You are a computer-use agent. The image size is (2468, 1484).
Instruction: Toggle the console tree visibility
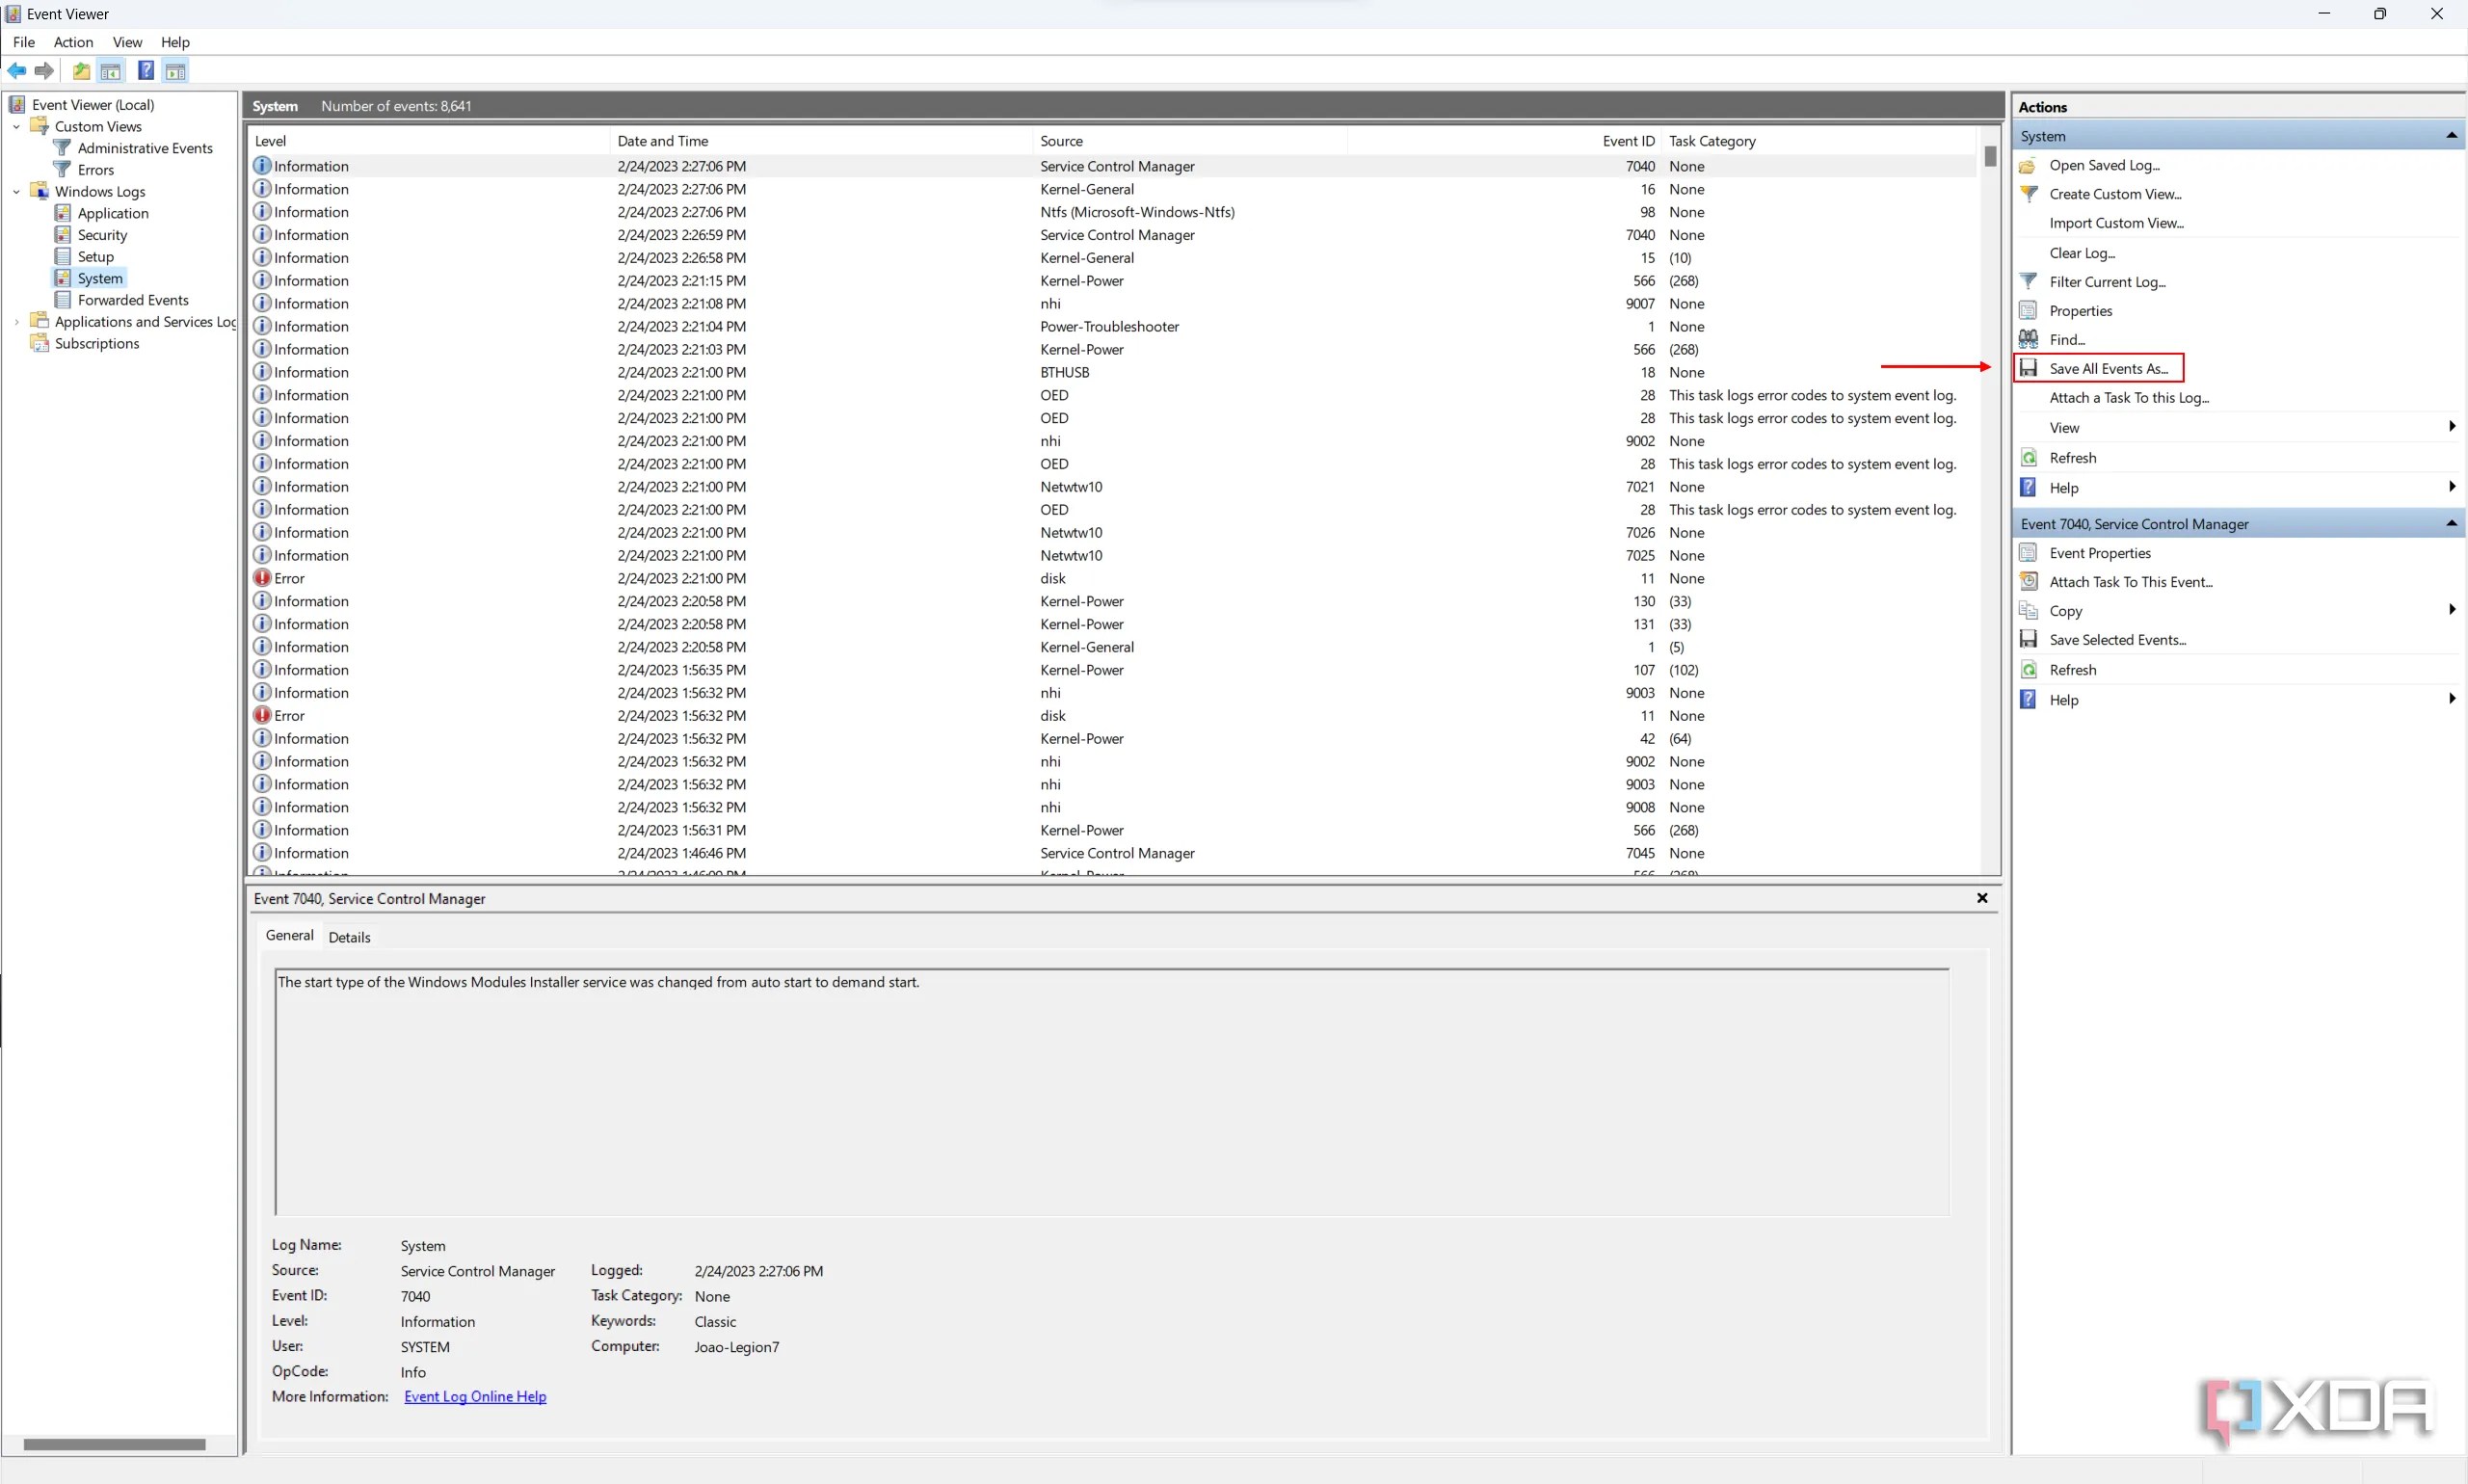click(110, 70)
